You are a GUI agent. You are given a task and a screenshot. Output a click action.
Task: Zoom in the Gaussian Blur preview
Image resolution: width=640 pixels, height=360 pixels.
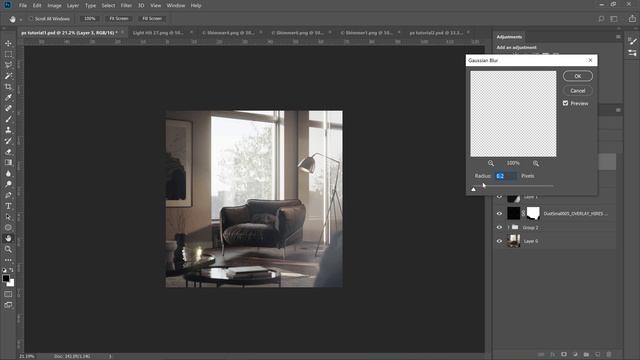coord(536,163)
